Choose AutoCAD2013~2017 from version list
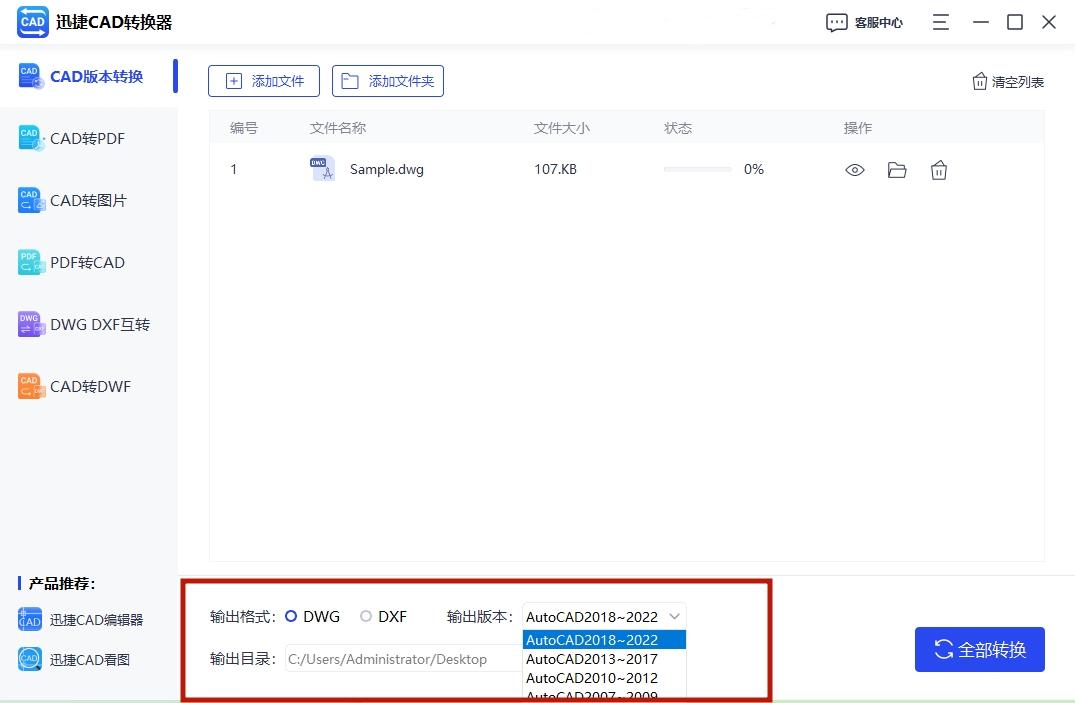 click(x=604, y=659)
